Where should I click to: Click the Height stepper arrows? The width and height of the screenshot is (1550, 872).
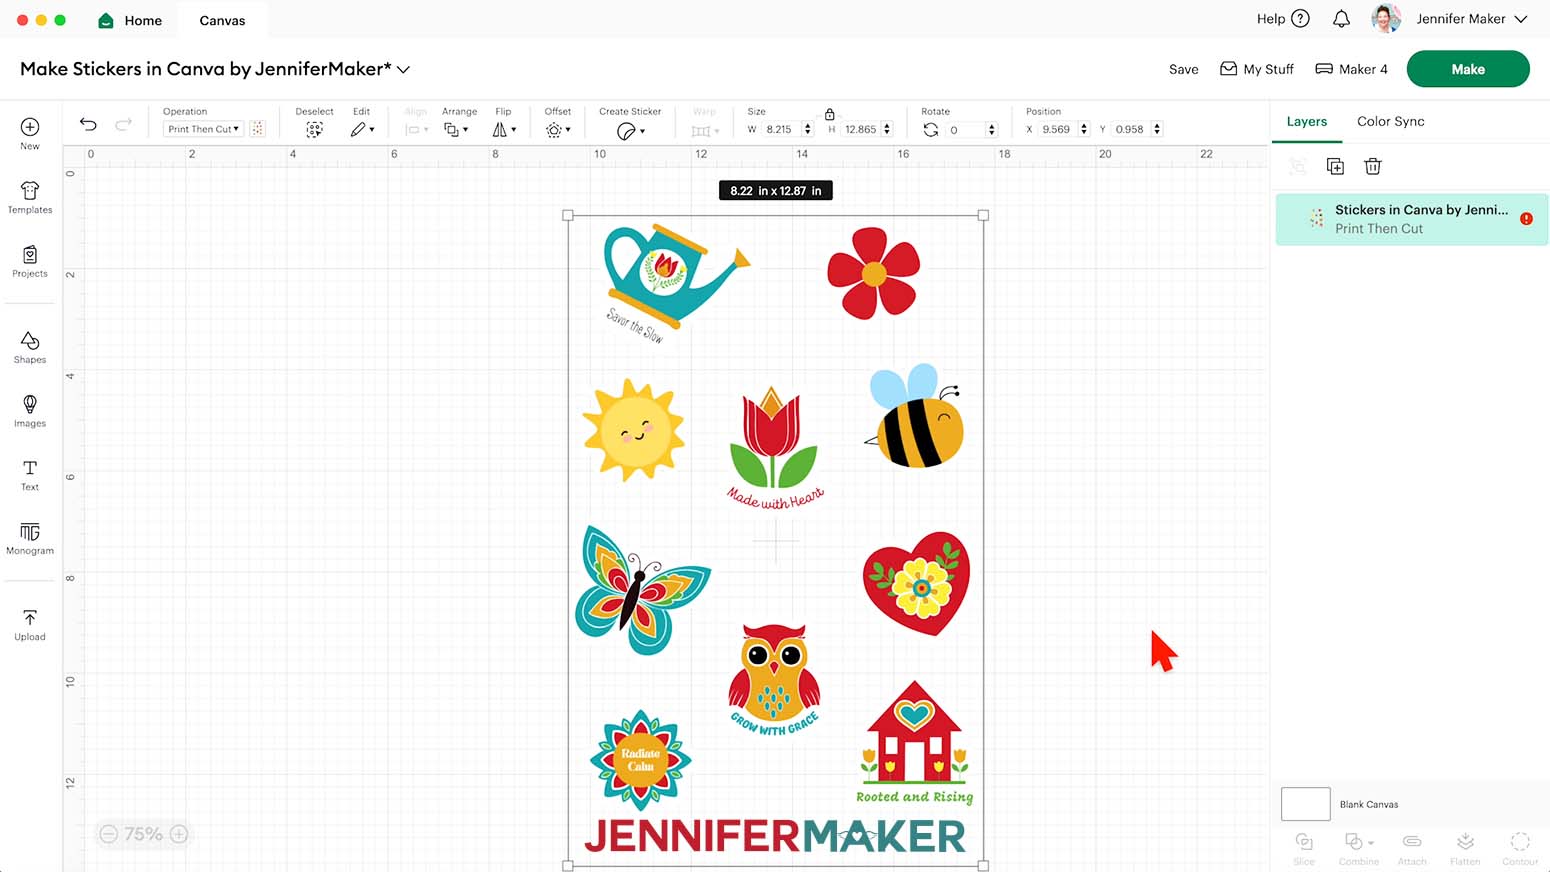[x=887, y=130]
